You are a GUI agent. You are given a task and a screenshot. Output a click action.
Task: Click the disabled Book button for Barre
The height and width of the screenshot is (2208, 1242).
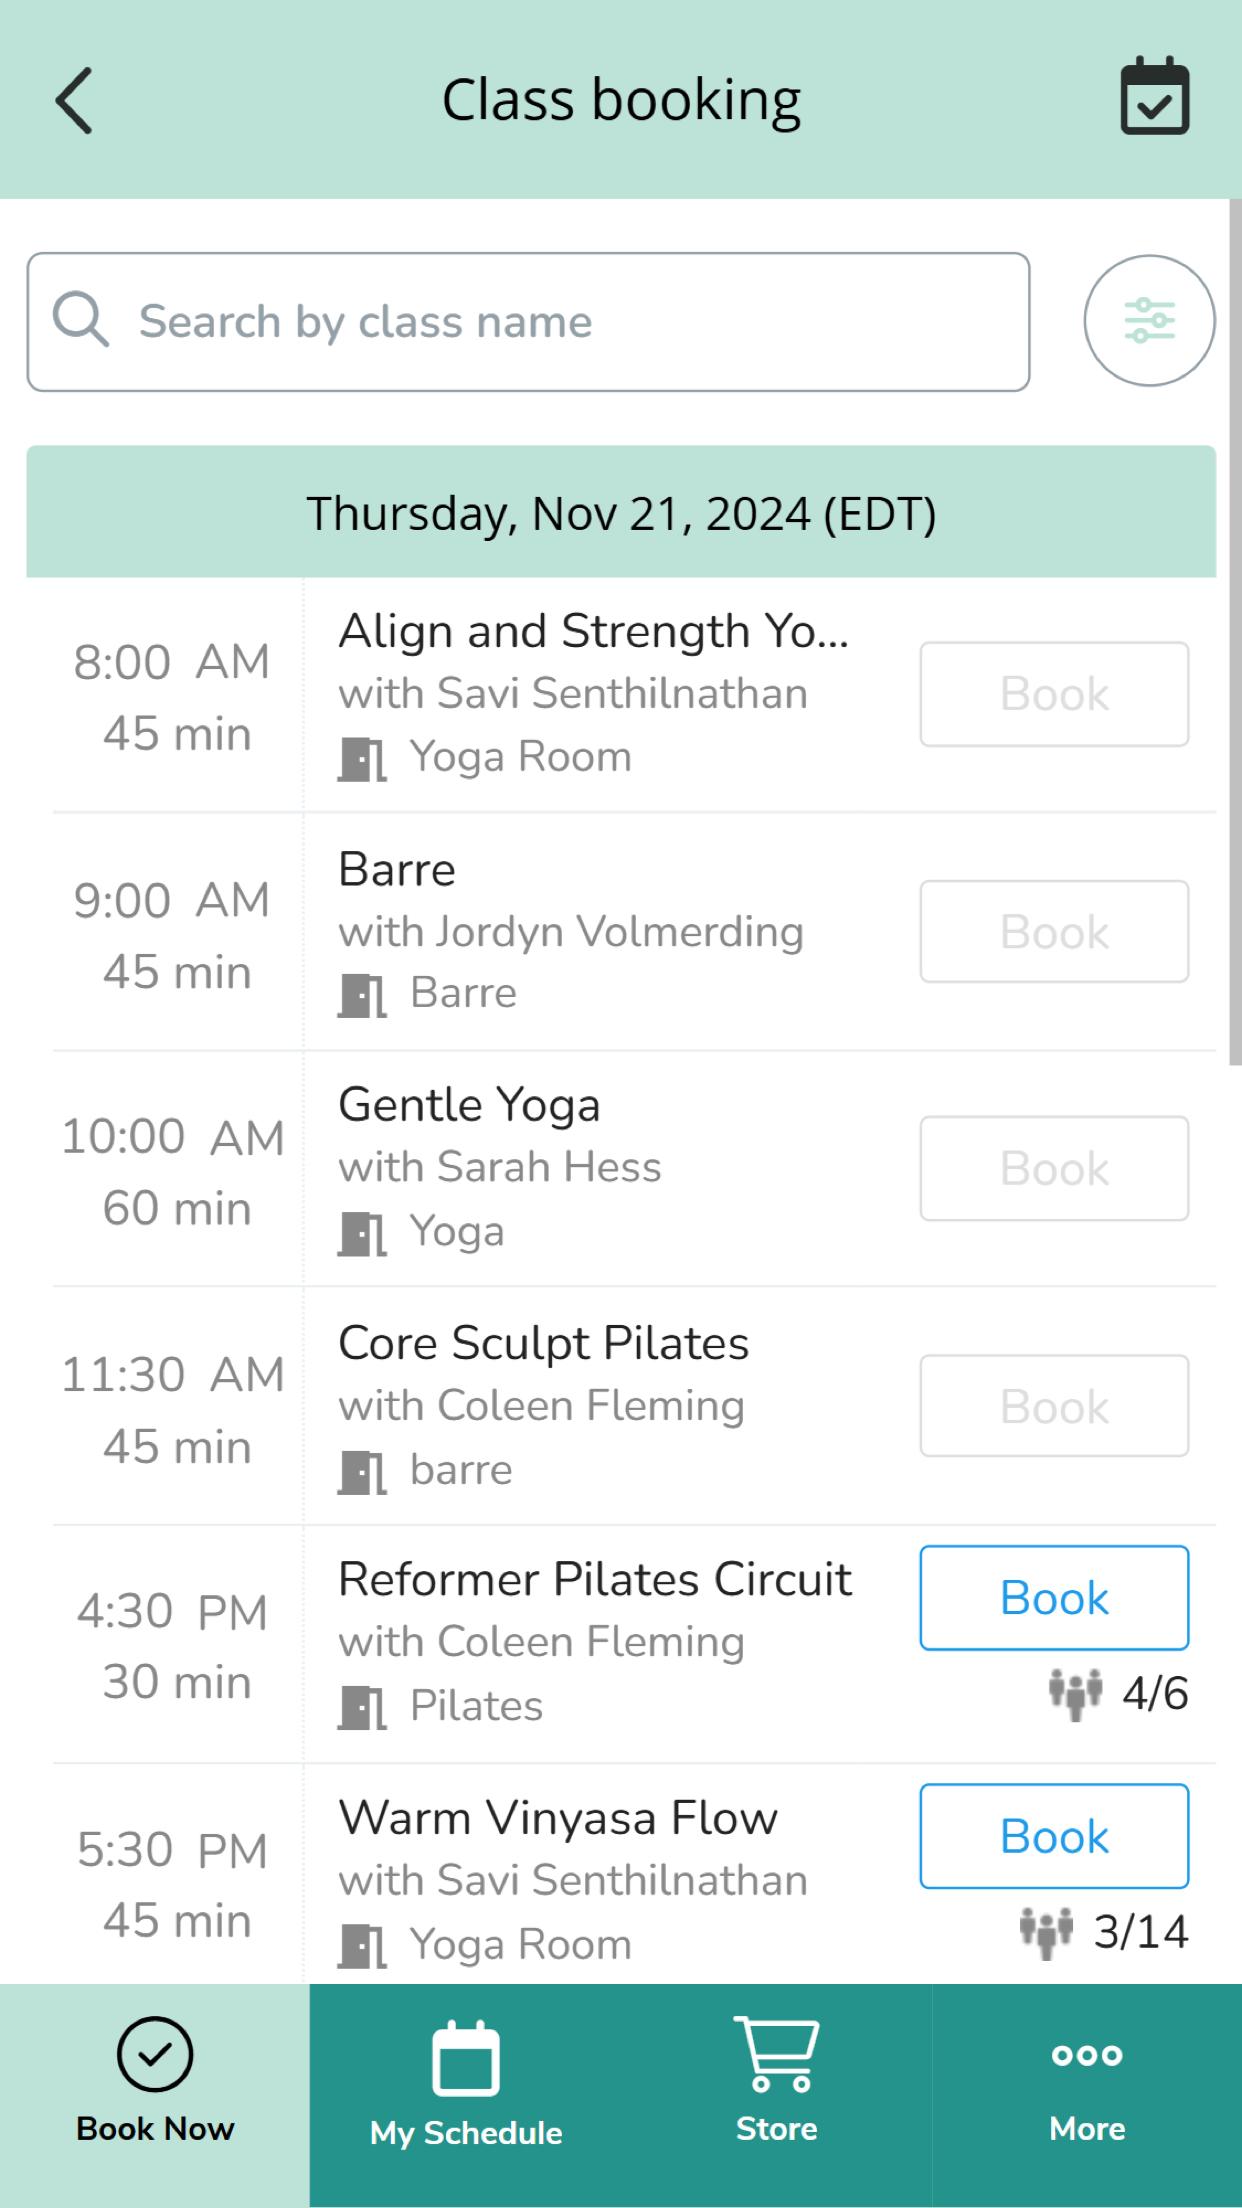(x=1054, y=932)
